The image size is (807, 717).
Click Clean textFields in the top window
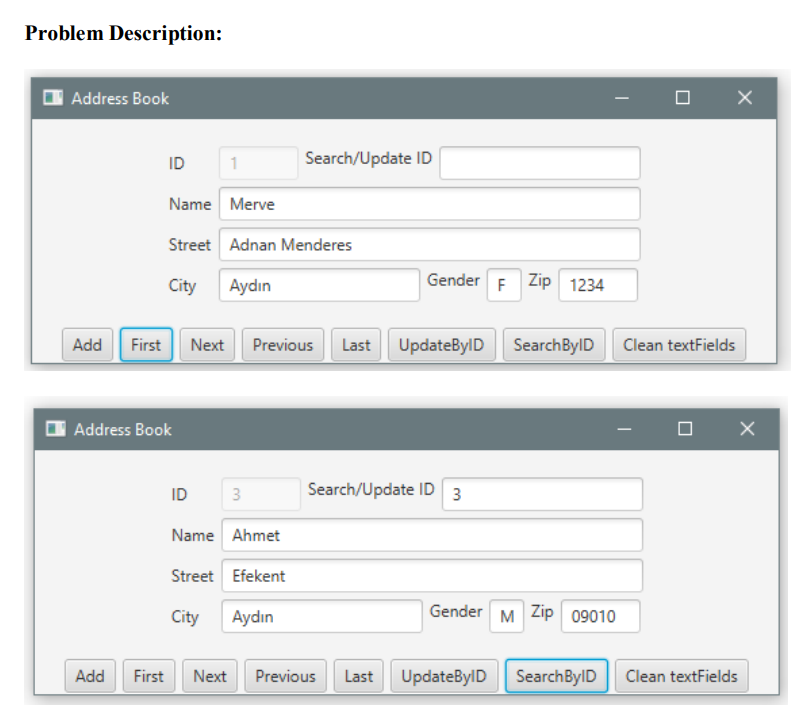(679, 344)
